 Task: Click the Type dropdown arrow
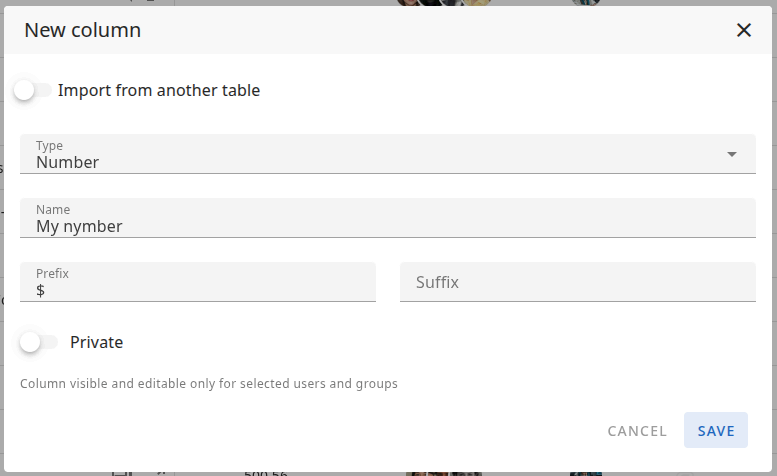coord(732,154)
